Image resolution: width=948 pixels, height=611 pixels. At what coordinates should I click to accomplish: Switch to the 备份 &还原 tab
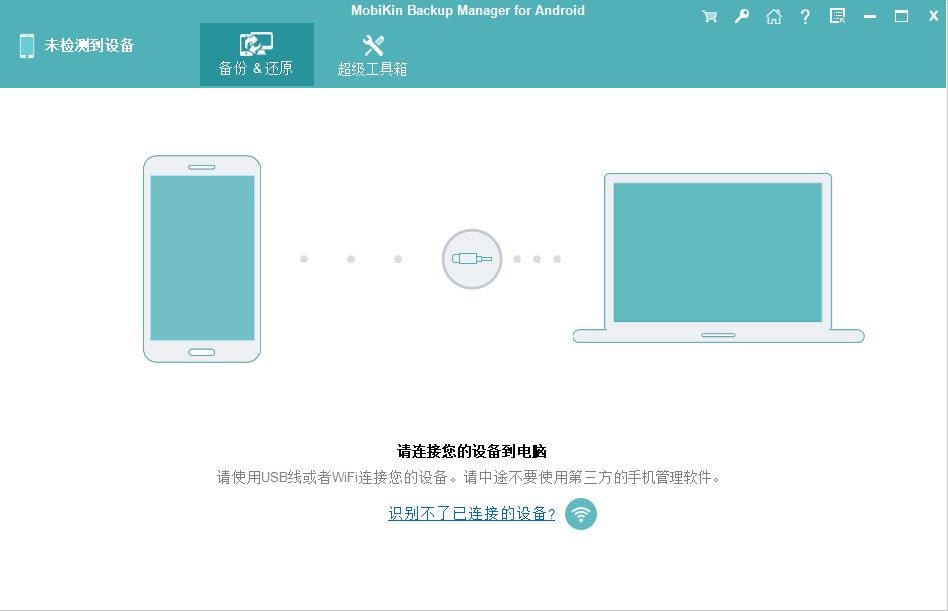click(x=256, y=55)
